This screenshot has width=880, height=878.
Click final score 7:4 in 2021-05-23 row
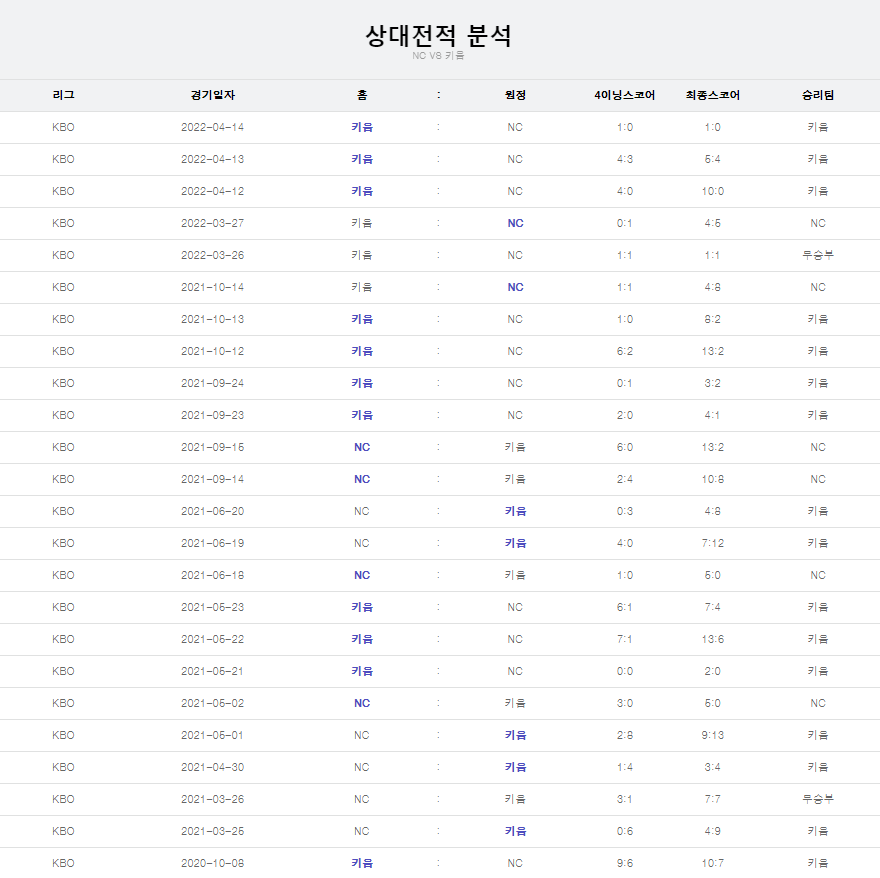pos(713,607)
